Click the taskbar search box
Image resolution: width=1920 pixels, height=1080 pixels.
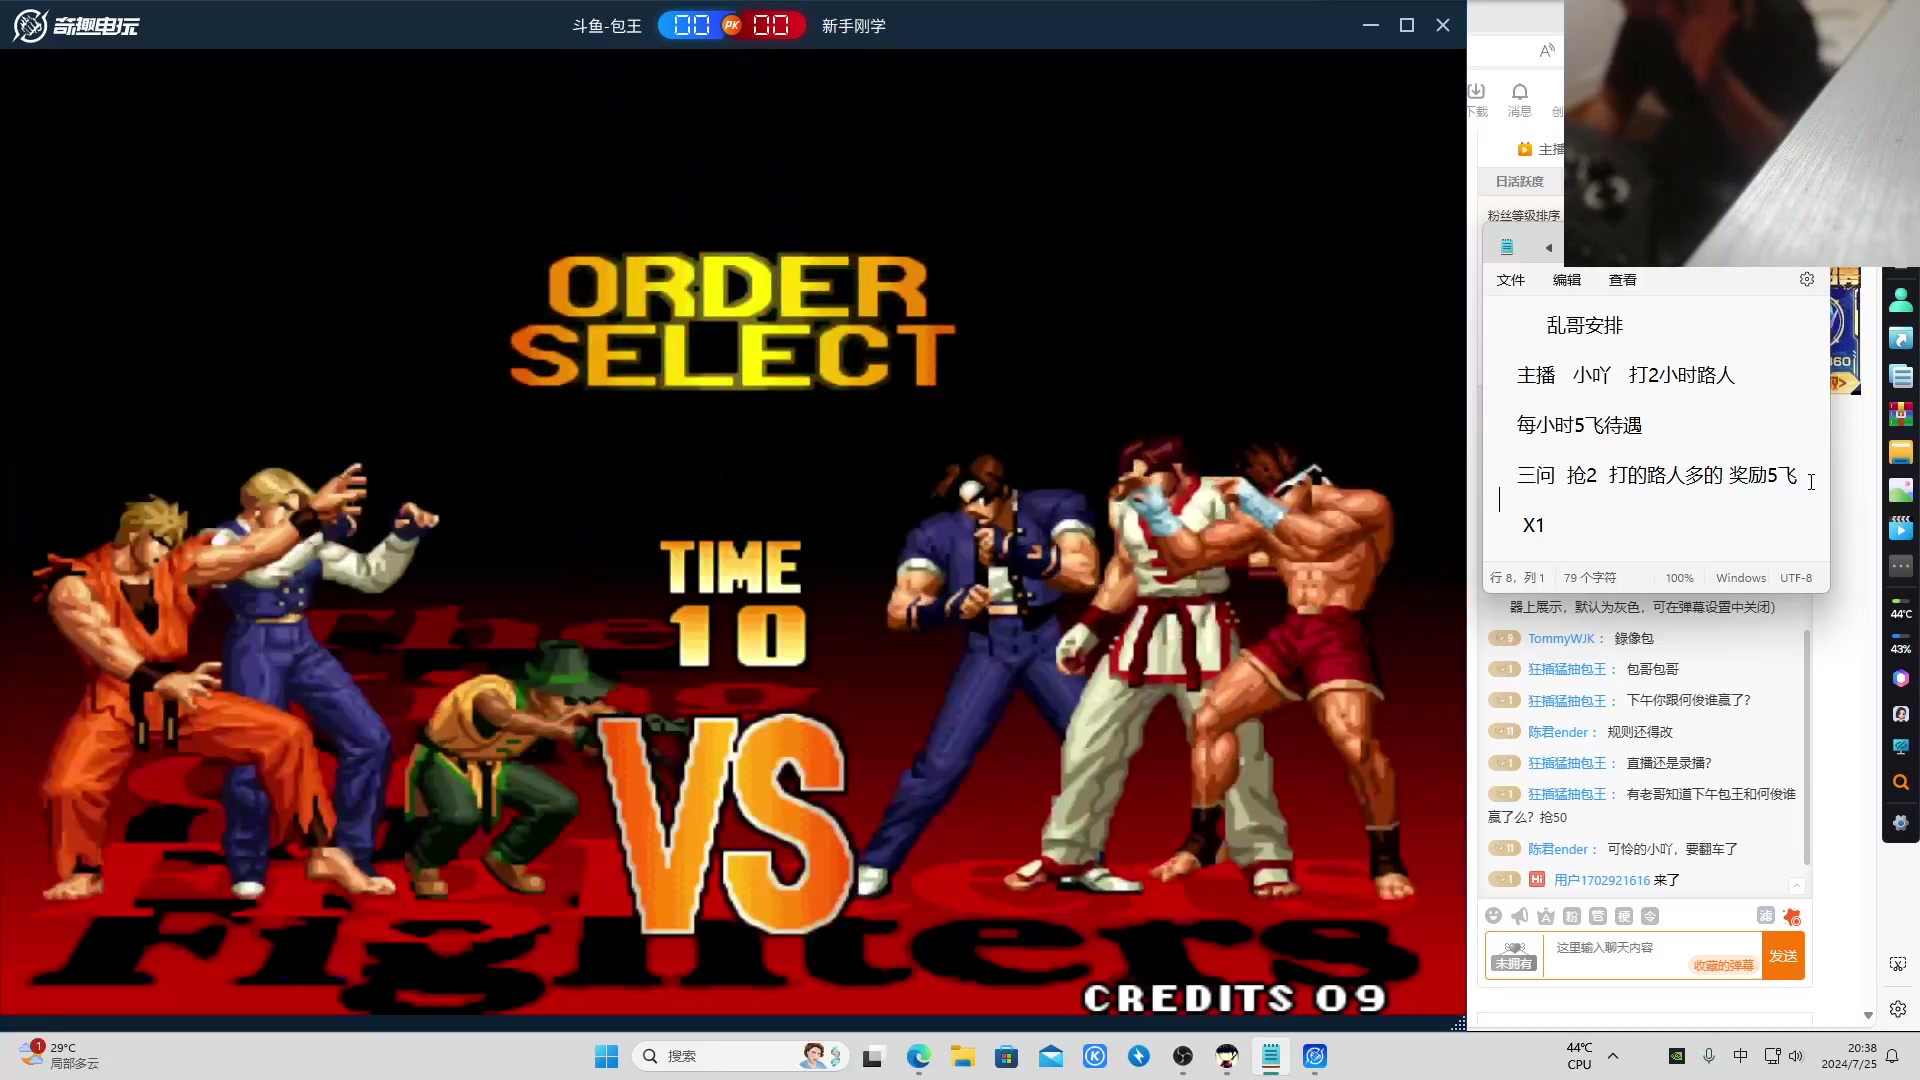click(x=740, y=1056)
